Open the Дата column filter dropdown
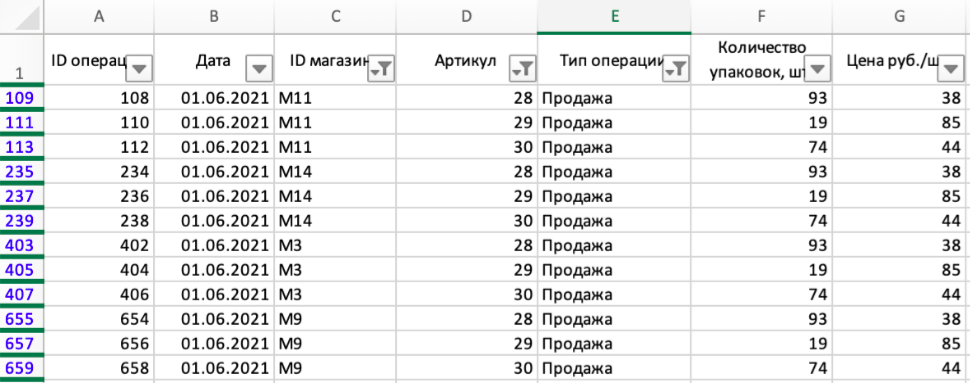 (259, 69)
